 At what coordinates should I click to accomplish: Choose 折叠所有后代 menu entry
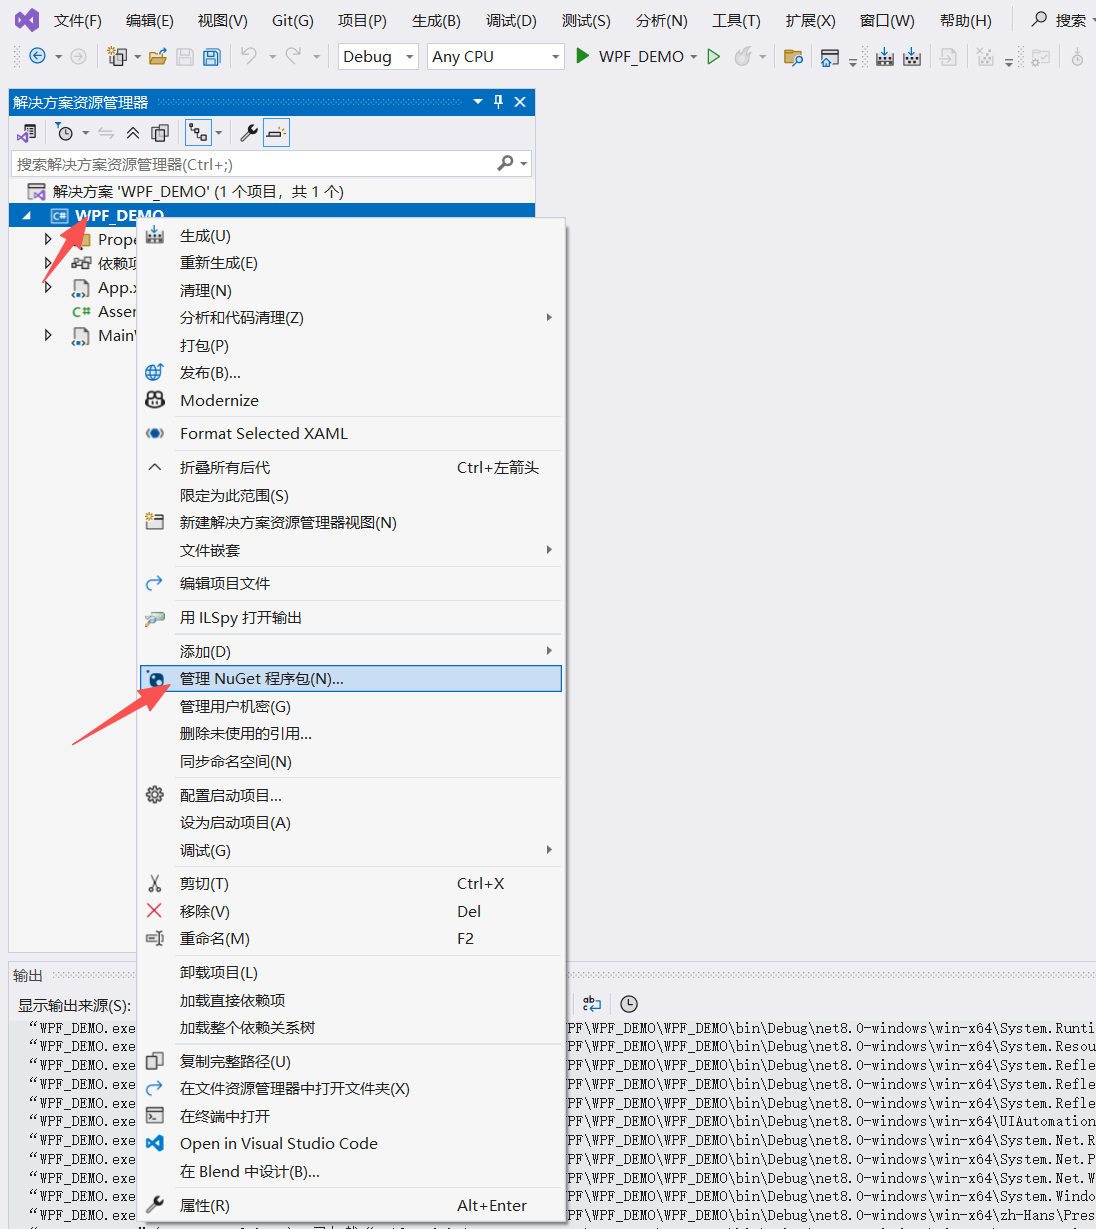351,468
